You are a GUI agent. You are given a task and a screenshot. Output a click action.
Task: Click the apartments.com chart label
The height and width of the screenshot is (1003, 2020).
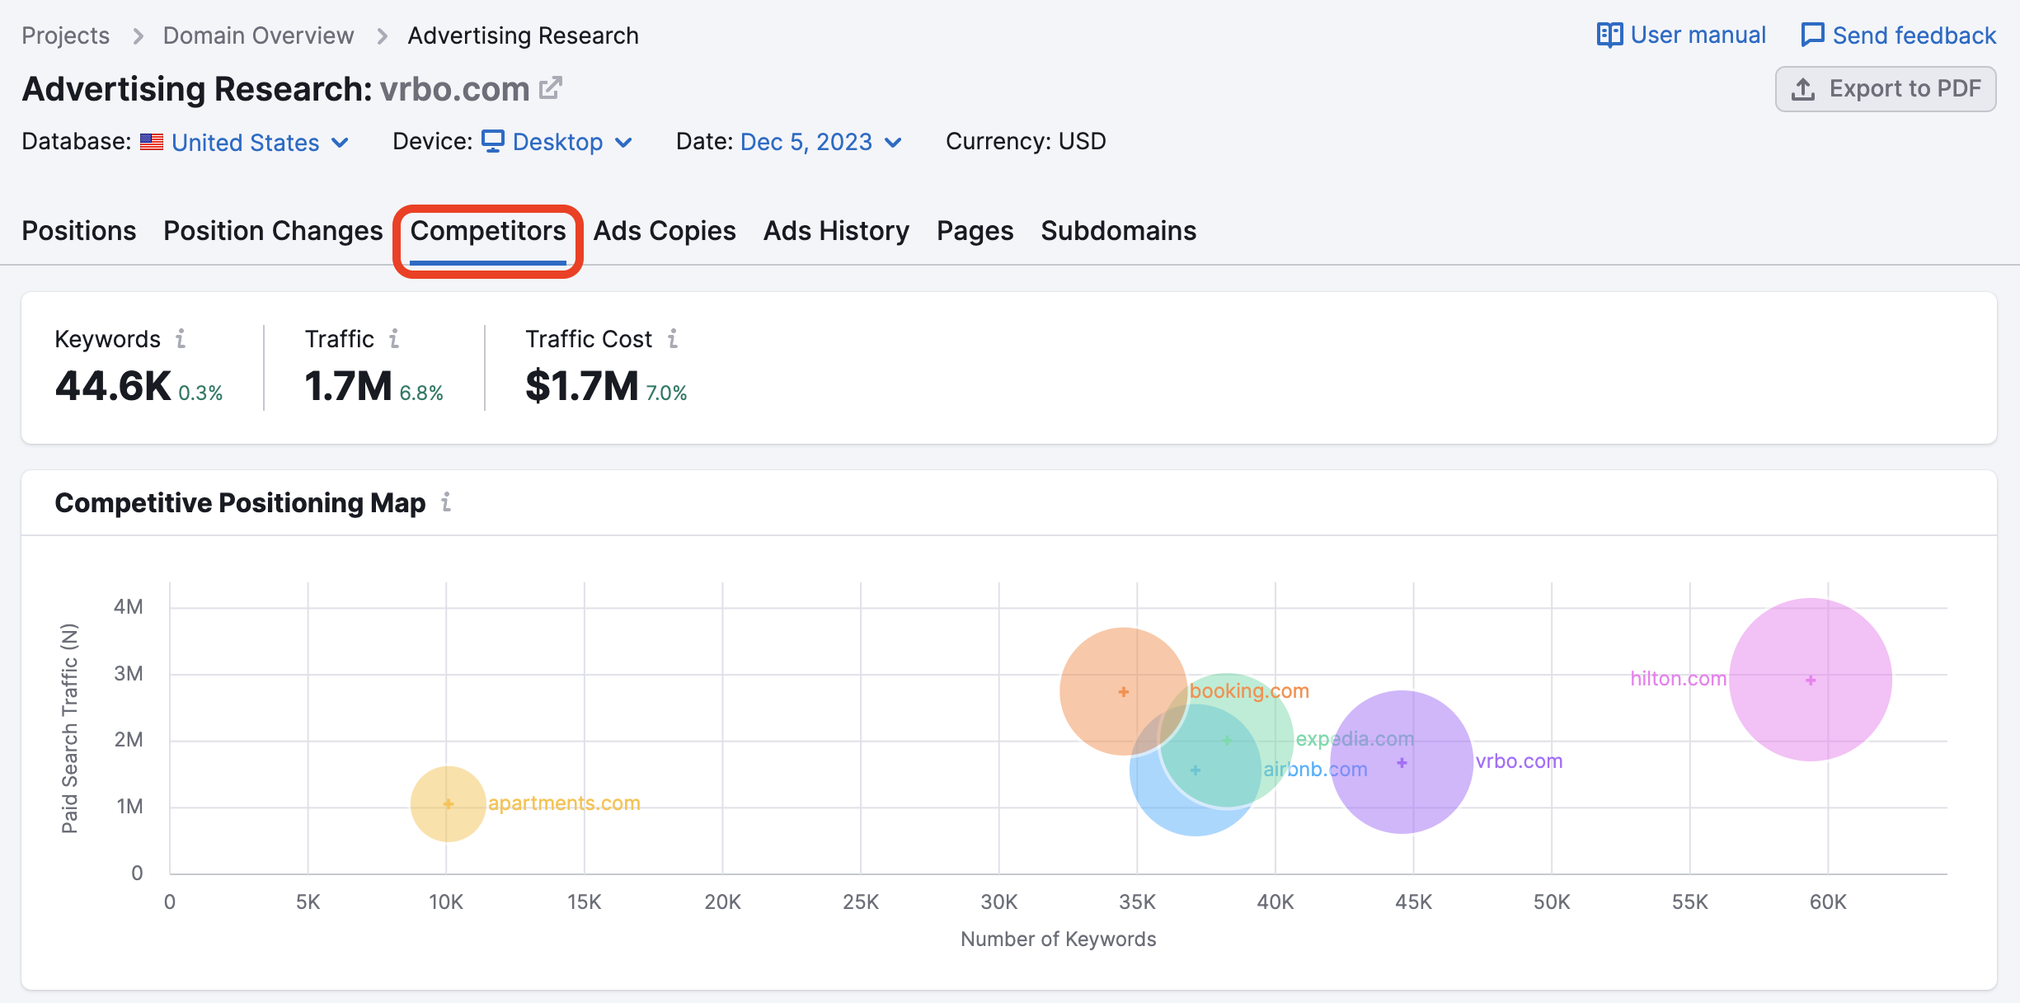click(564, 803)
